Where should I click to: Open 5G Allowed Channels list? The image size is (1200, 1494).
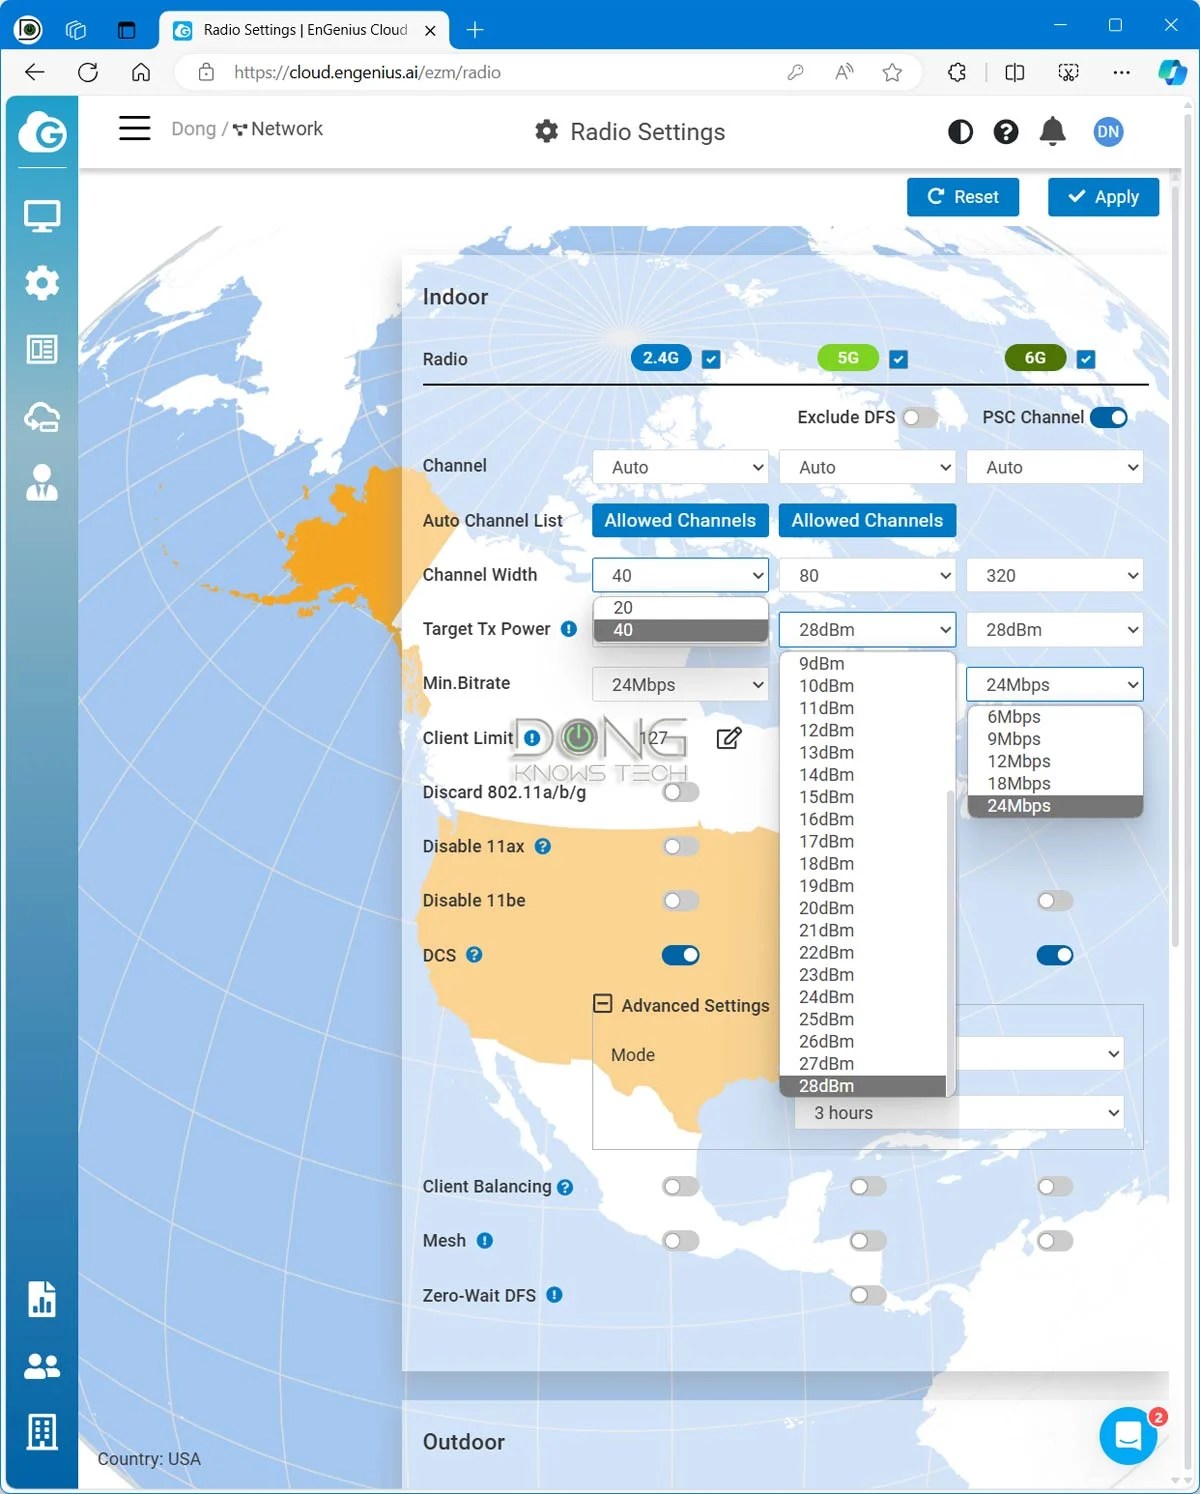coord(868,520)
